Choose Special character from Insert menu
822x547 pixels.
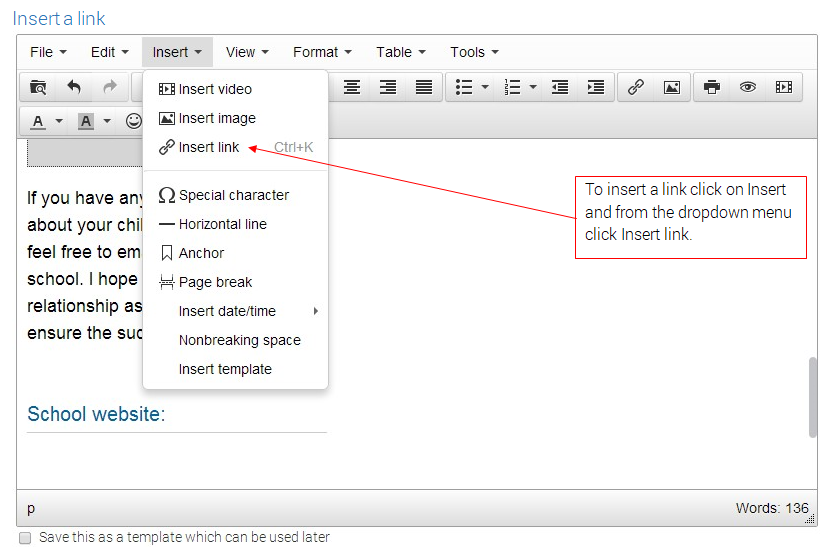tap(233, 195)
